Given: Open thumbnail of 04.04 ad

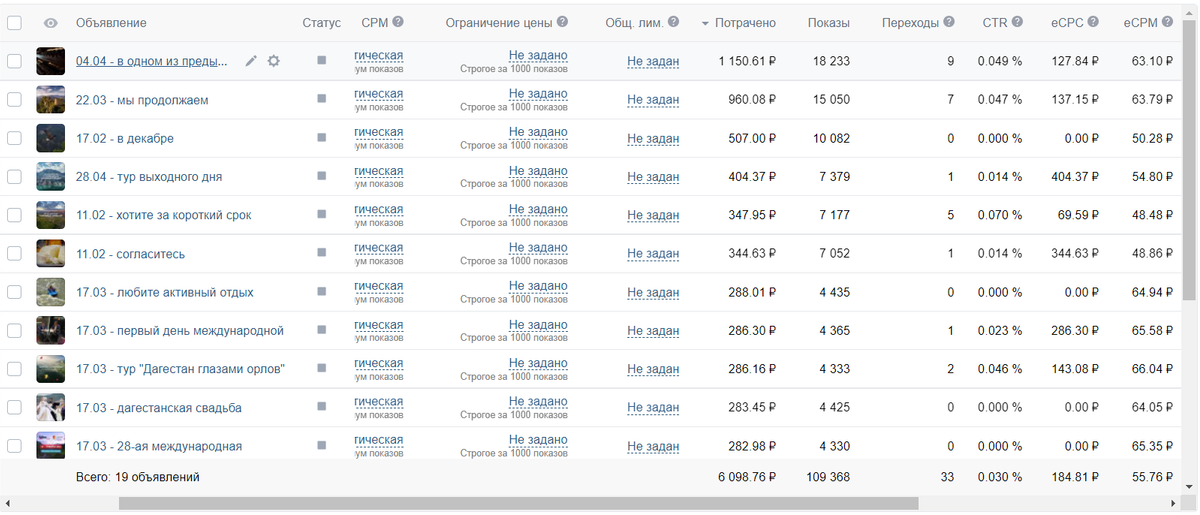Looking at the screenshot, I should coord(51,61).
